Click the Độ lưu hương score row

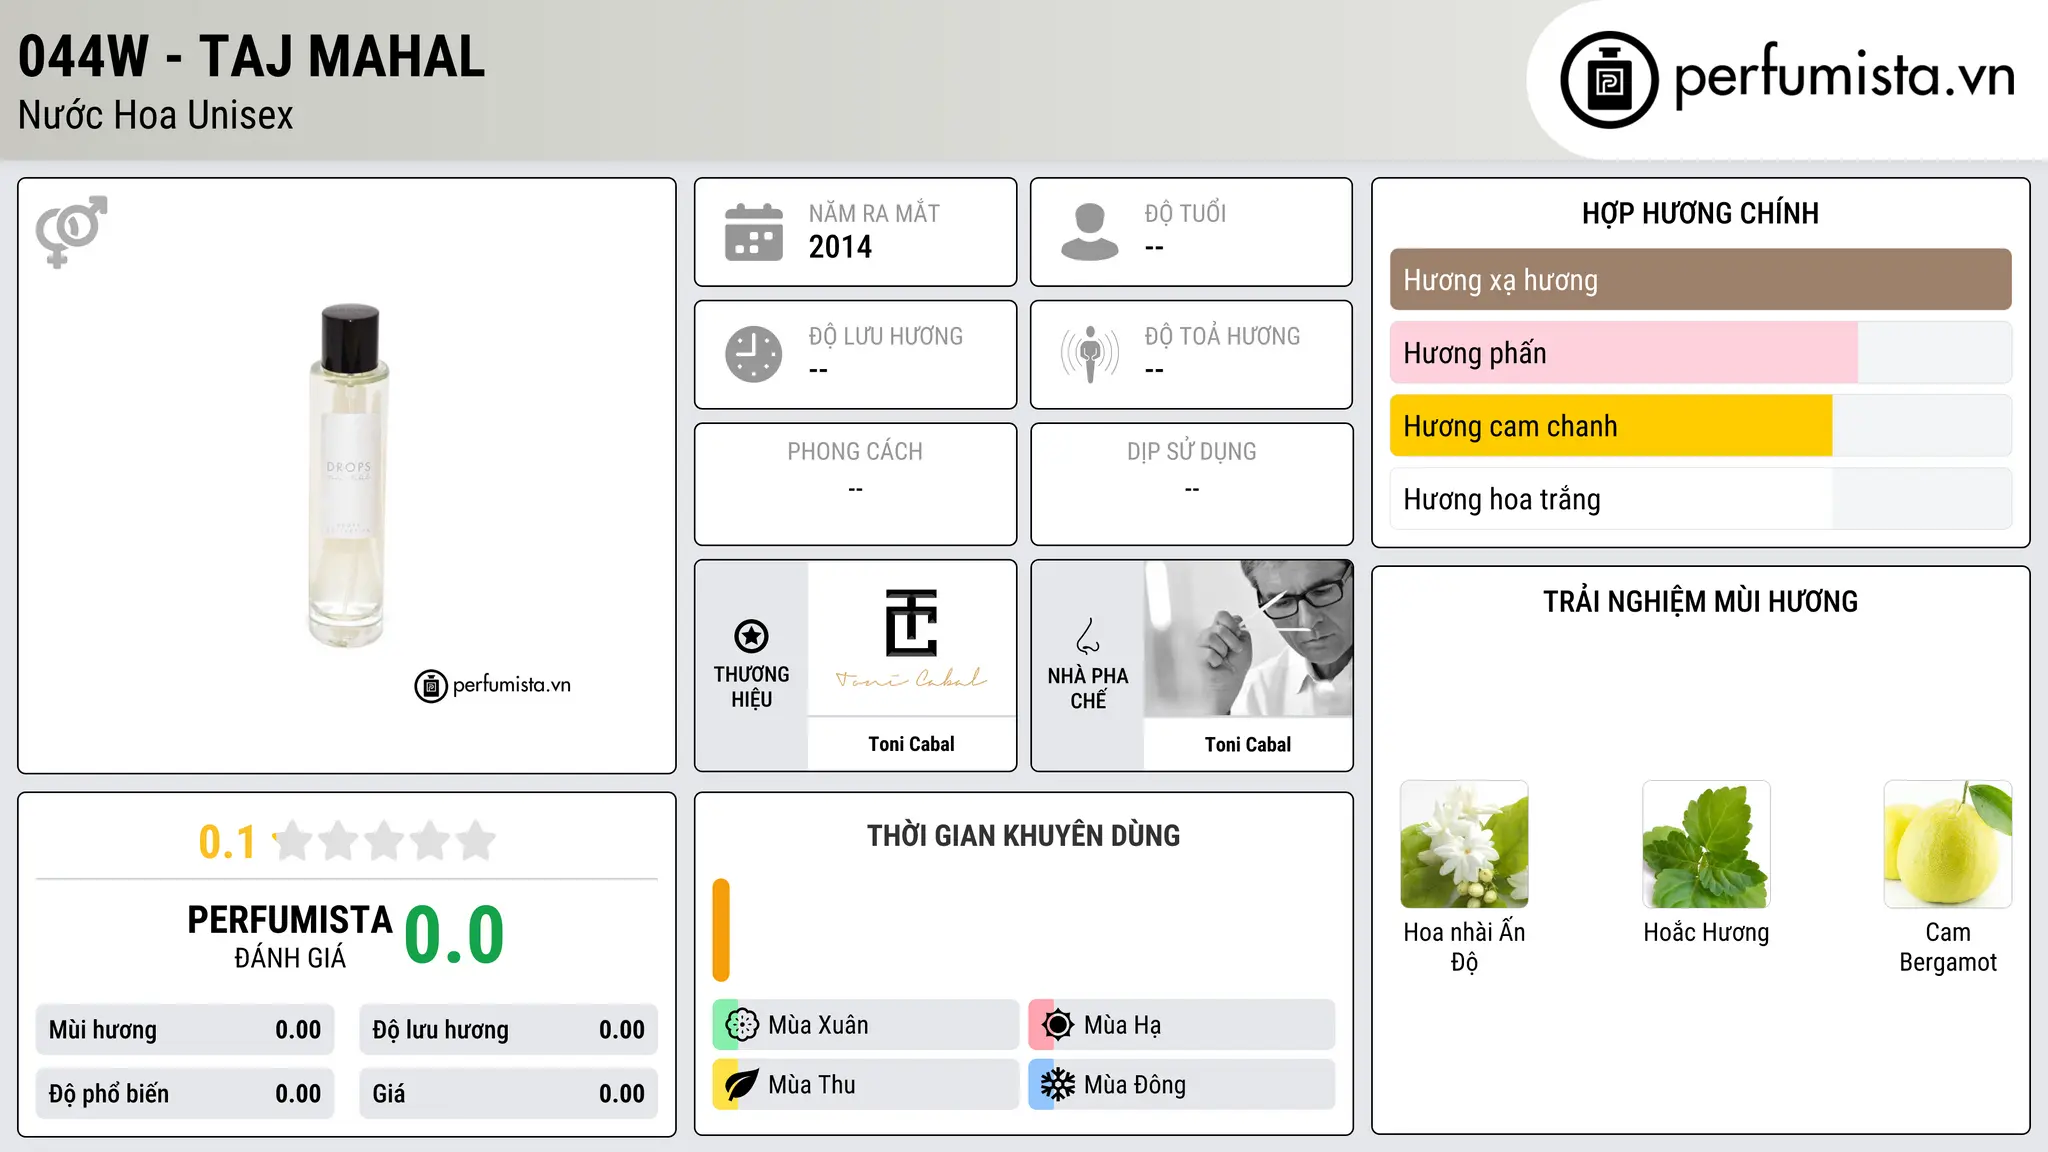tap(508, 1030)
